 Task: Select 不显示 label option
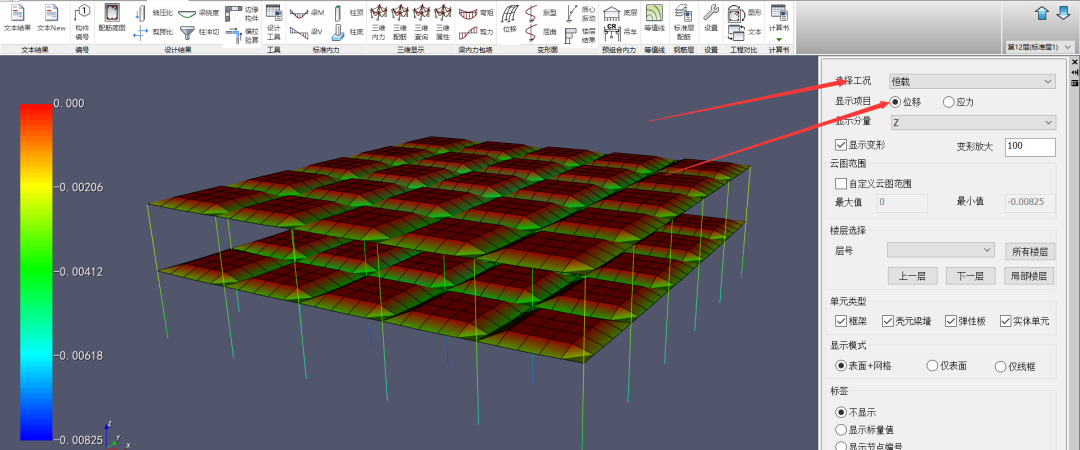840,412
